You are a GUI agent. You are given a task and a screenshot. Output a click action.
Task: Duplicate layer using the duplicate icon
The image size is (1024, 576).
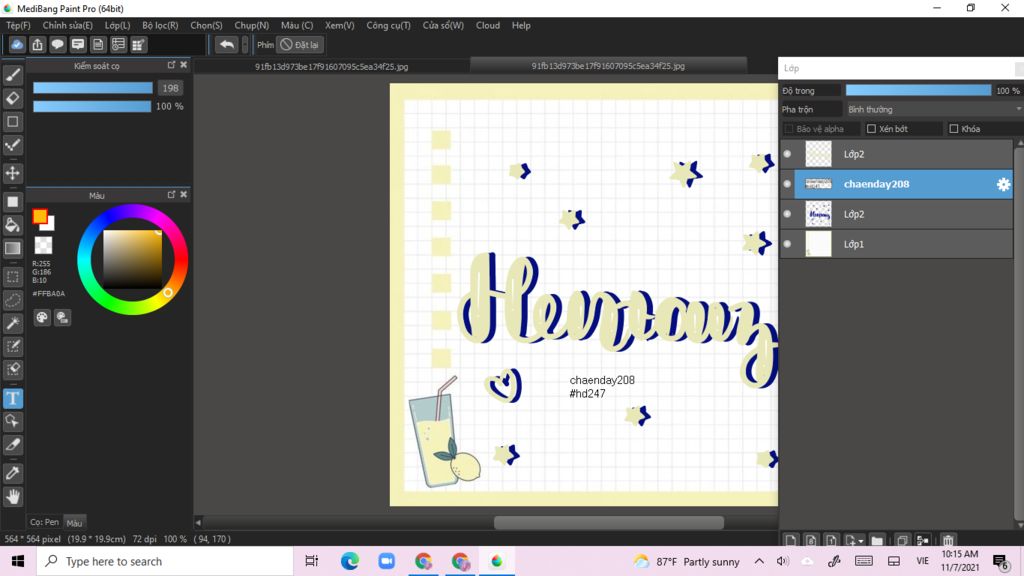point(902,540)
